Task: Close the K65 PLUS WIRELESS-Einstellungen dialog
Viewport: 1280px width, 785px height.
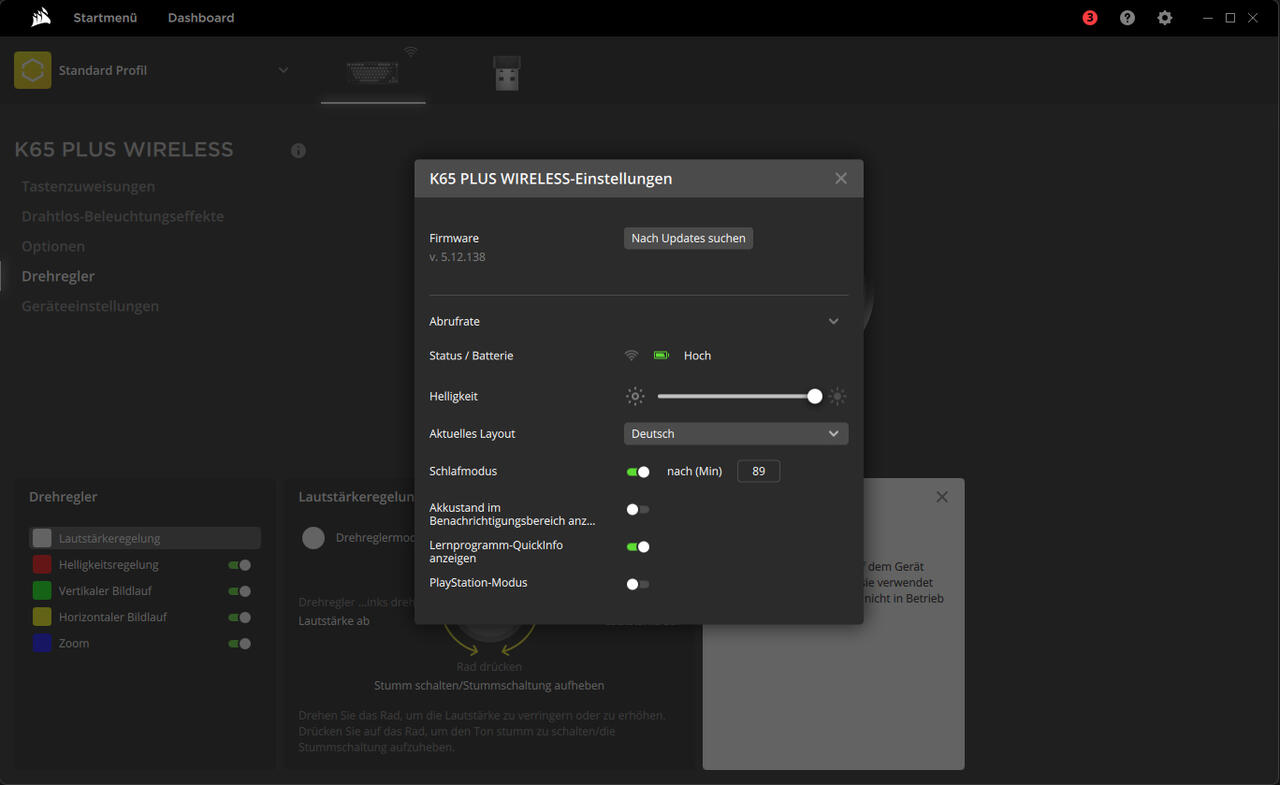Action: click(x=841, y=178)
